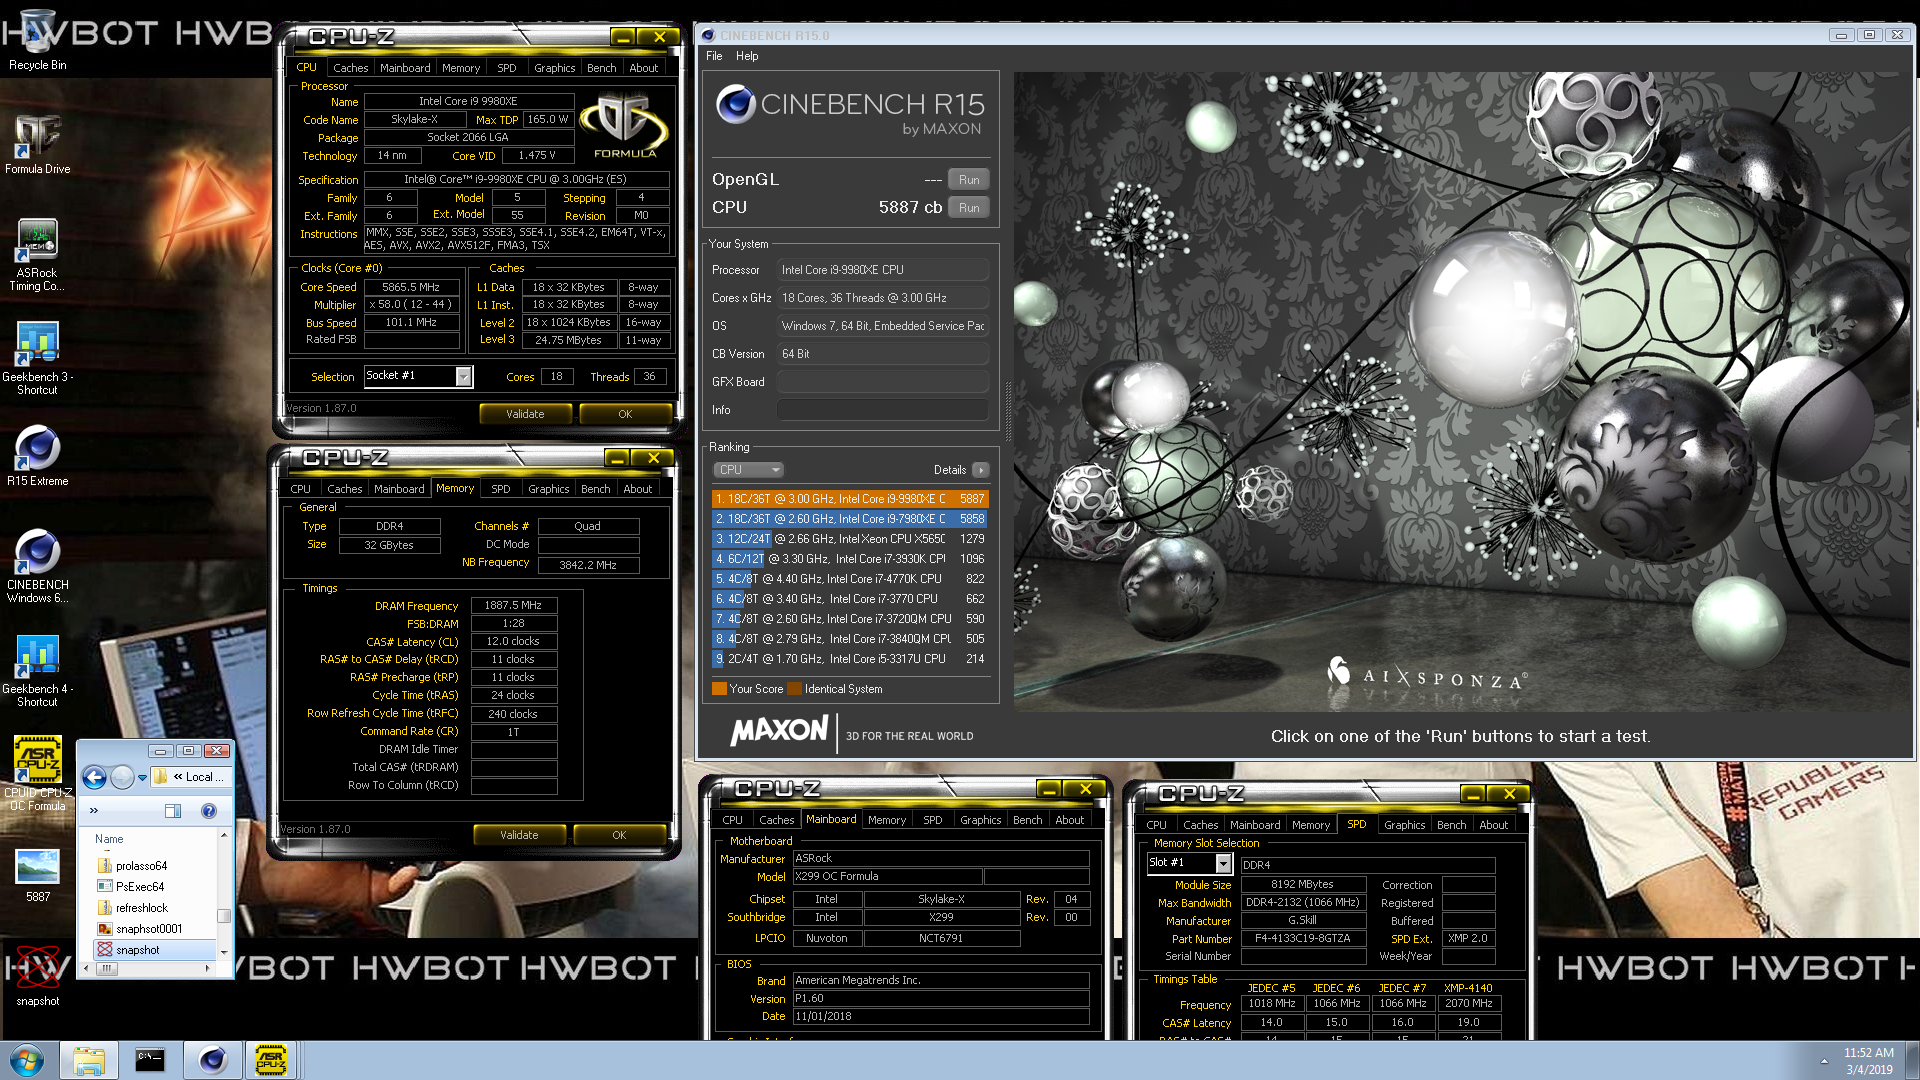Image resolution: width=1920 pixels, height=1080 pixels.
Task: Open Explorer help with the question mark icon
Action: click(209, 811)
